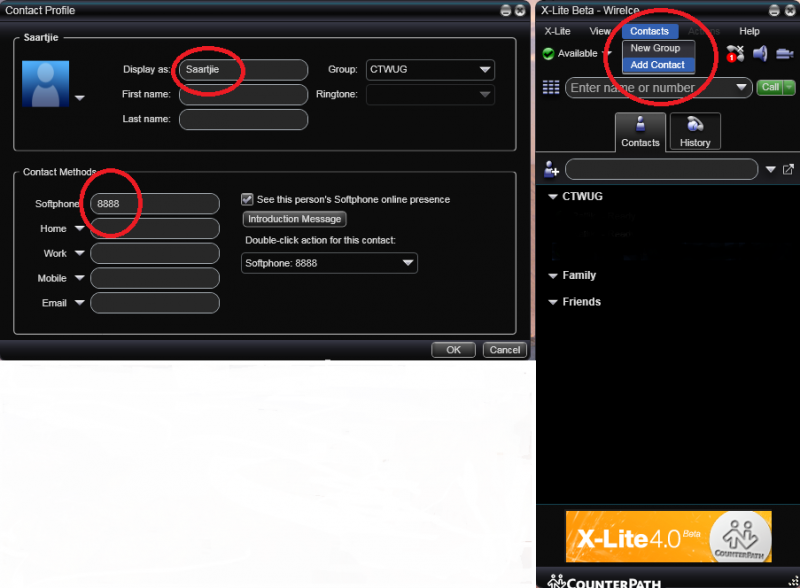Viewport: 800px width, 588px height.
Task: Open the Group dropdown showing CTWUG
Action: pyautogui.click(x=430, y=70)
